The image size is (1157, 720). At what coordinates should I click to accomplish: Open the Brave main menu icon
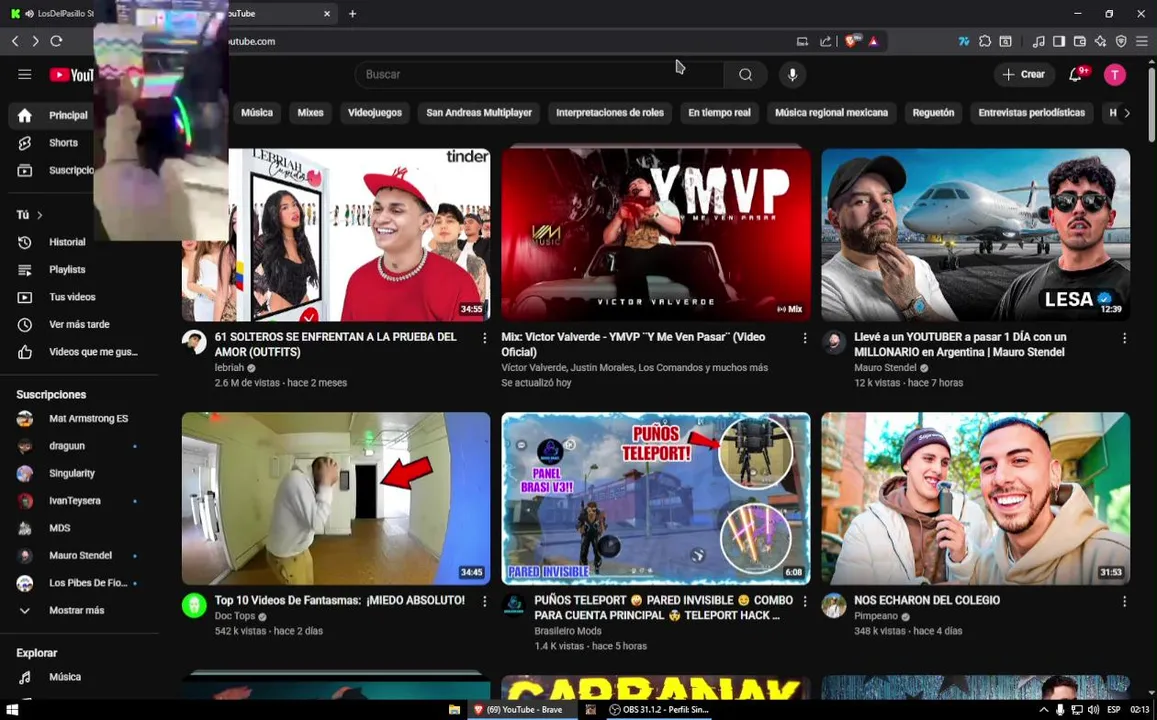coord(1142,41)
